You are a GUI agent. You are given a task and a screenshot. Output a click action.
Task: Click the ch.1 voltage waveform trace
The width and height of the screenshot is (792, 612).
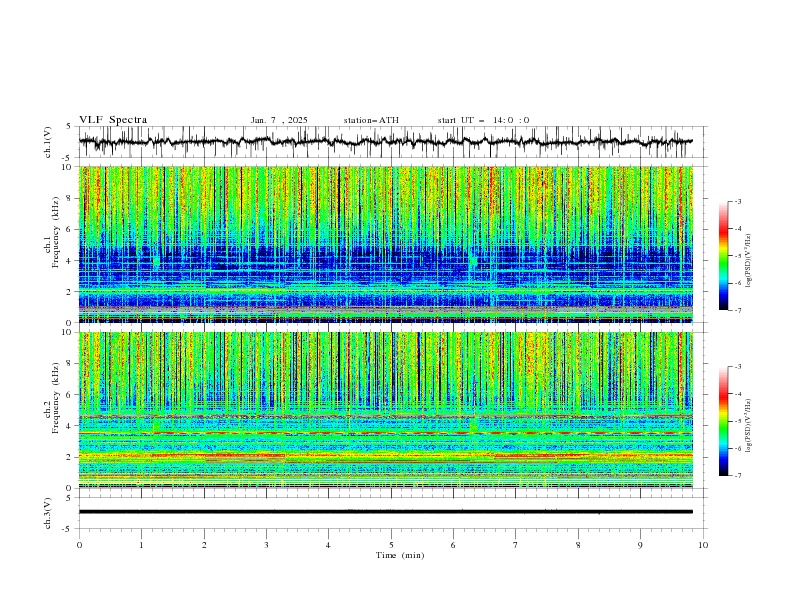[x=386, y=142]
